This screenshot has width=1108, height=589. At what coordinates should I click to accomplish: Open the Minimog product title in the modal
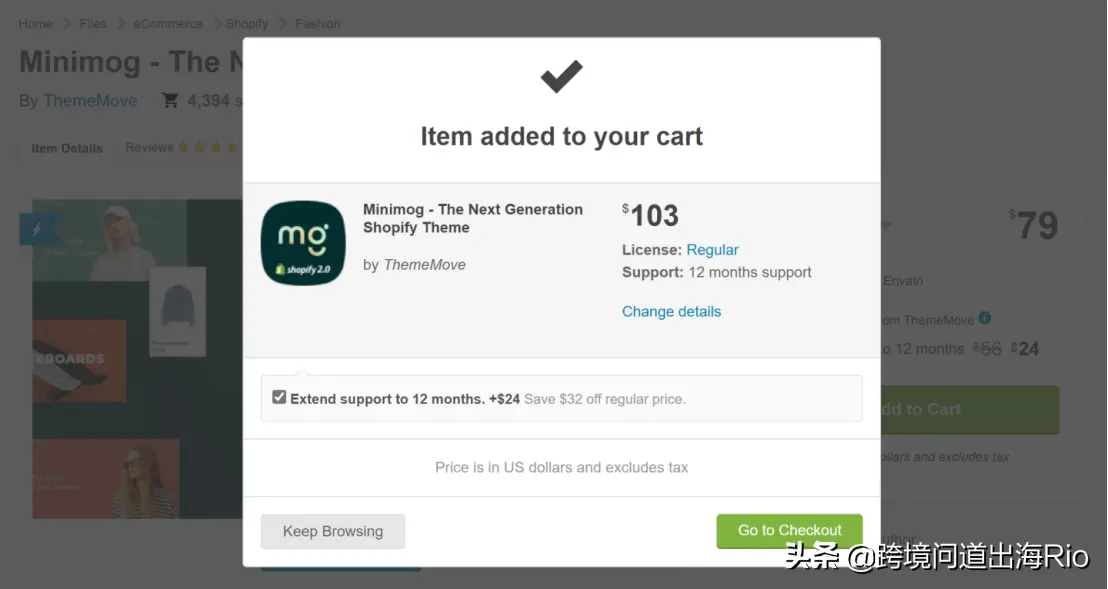point(472,218)
